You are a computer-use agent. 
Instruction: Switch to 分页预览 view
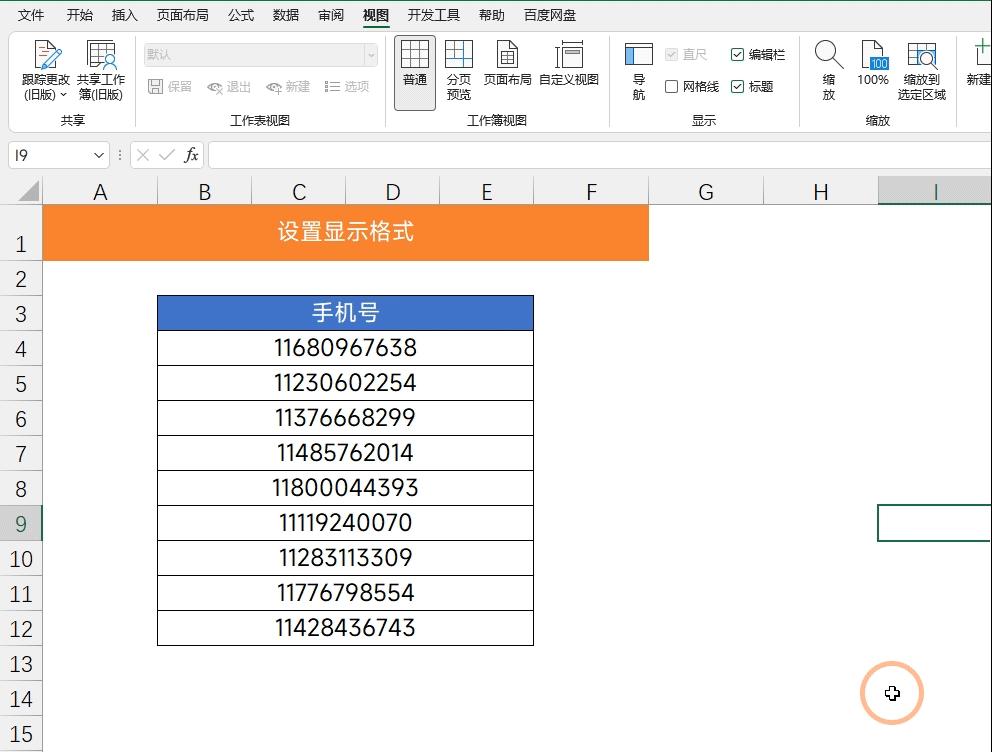pos(459,68)
